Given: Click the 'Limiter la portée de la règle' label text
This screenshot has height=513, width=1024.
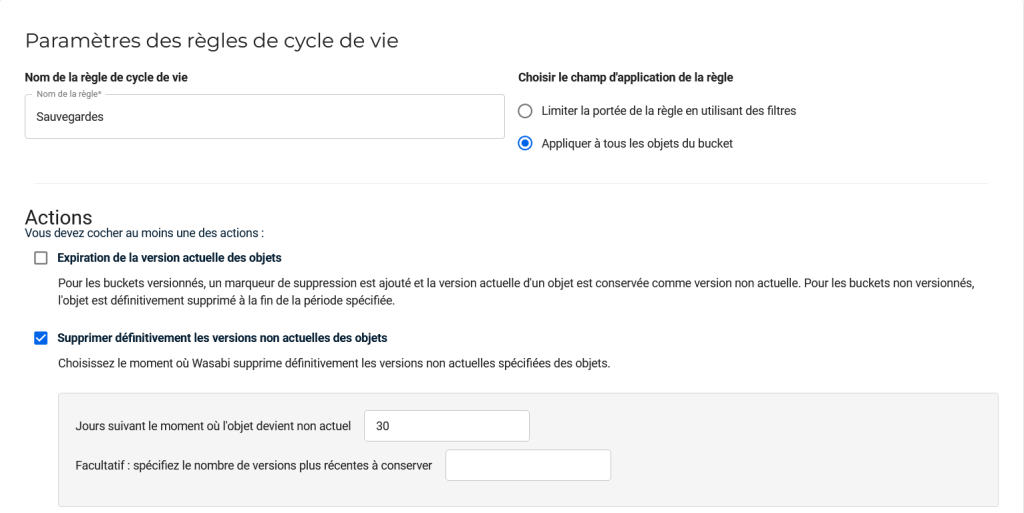Looking at the screenshot, I should (x=668, y=111).
